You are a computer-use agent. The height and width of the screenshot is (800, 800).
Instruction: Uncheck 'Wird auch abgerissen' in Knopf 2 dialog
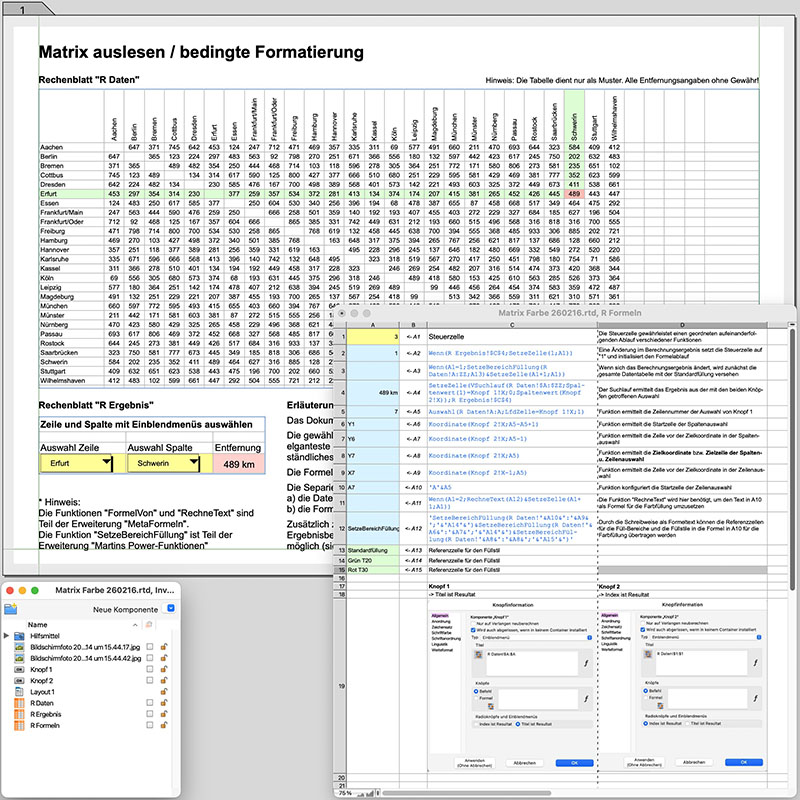(642, 630)
